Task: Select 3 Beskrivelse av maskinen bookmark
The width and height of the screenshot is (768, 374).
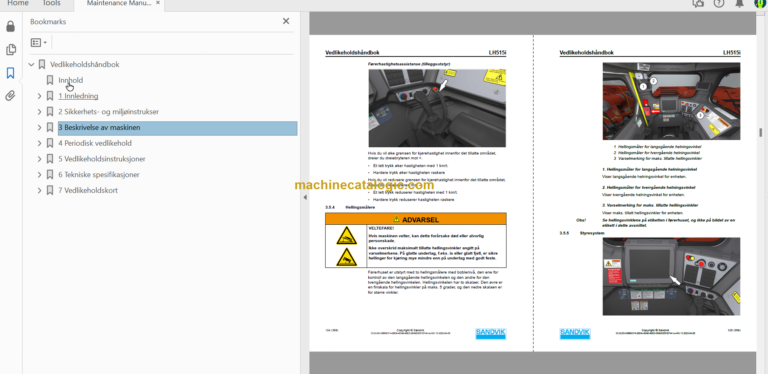Action: [x=177, y=128]
